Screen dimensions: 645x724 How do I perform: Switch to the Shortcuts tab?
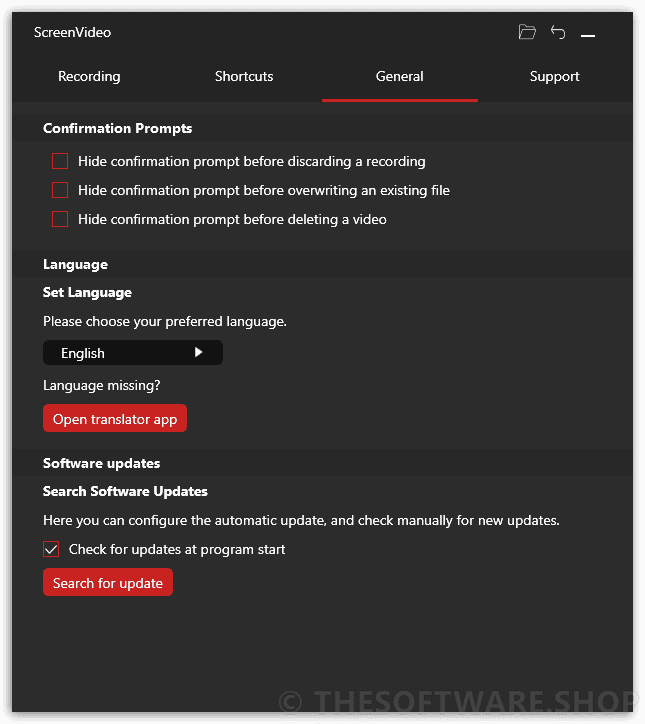point(244,76)
